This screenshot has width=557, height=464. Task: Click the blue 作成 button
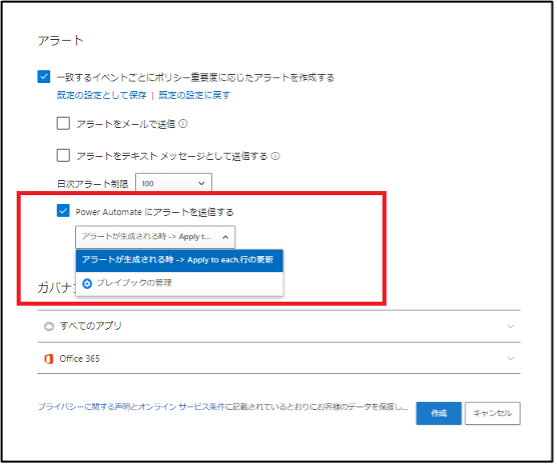click(439, 413)
